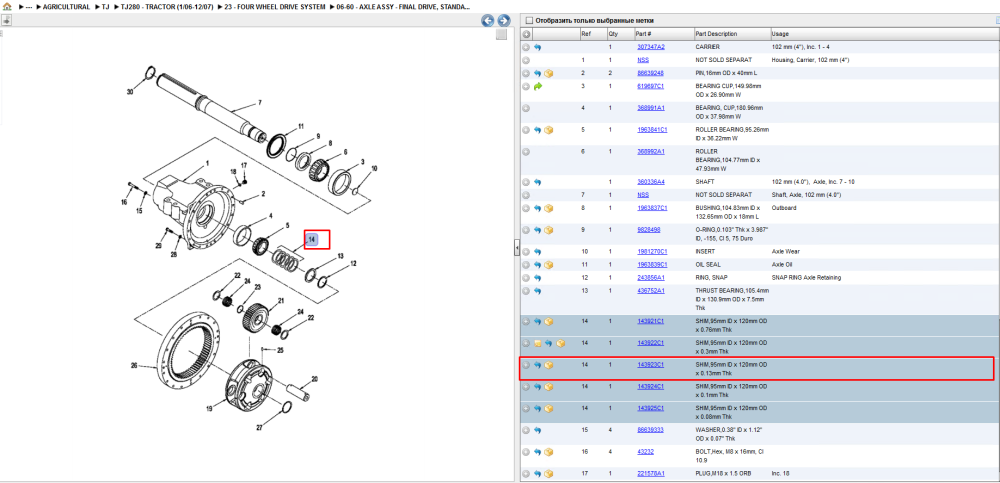Open part number link 1963839C1
This screenshot has height=483, width=1000.
652,265
